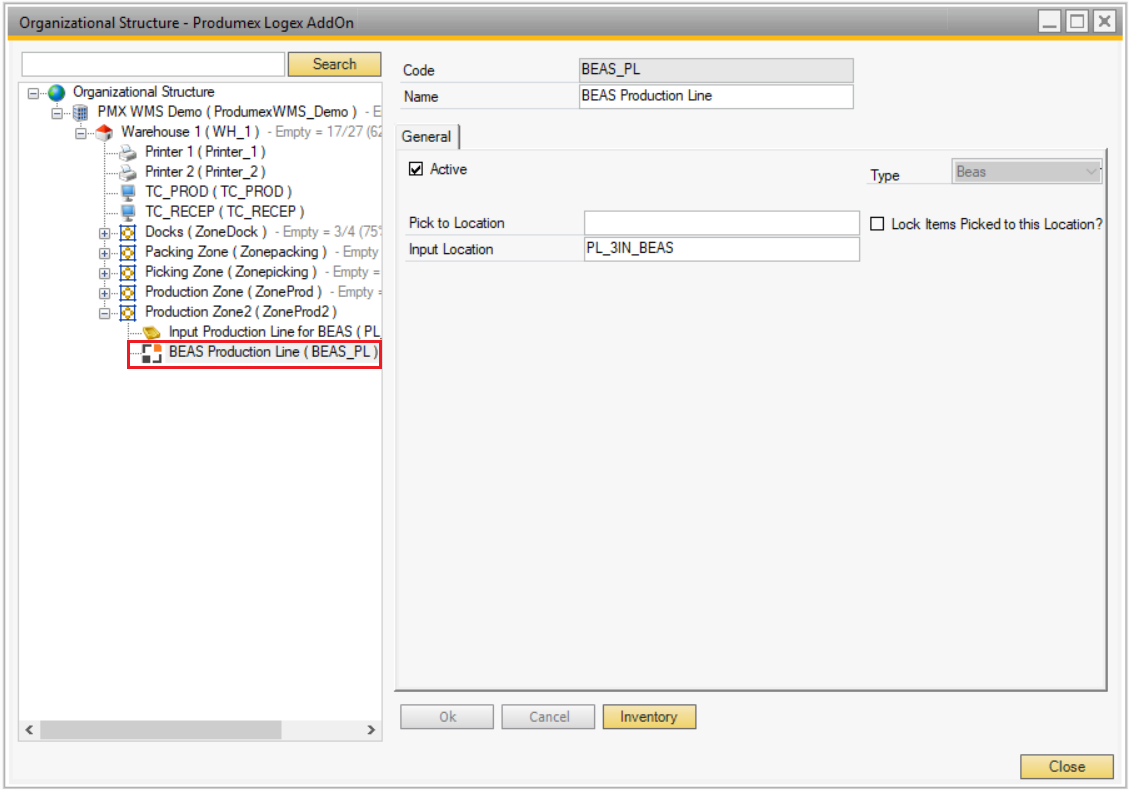
Task: Expand the Production Zone (ZoneProd) node
Action: [104, 293]
